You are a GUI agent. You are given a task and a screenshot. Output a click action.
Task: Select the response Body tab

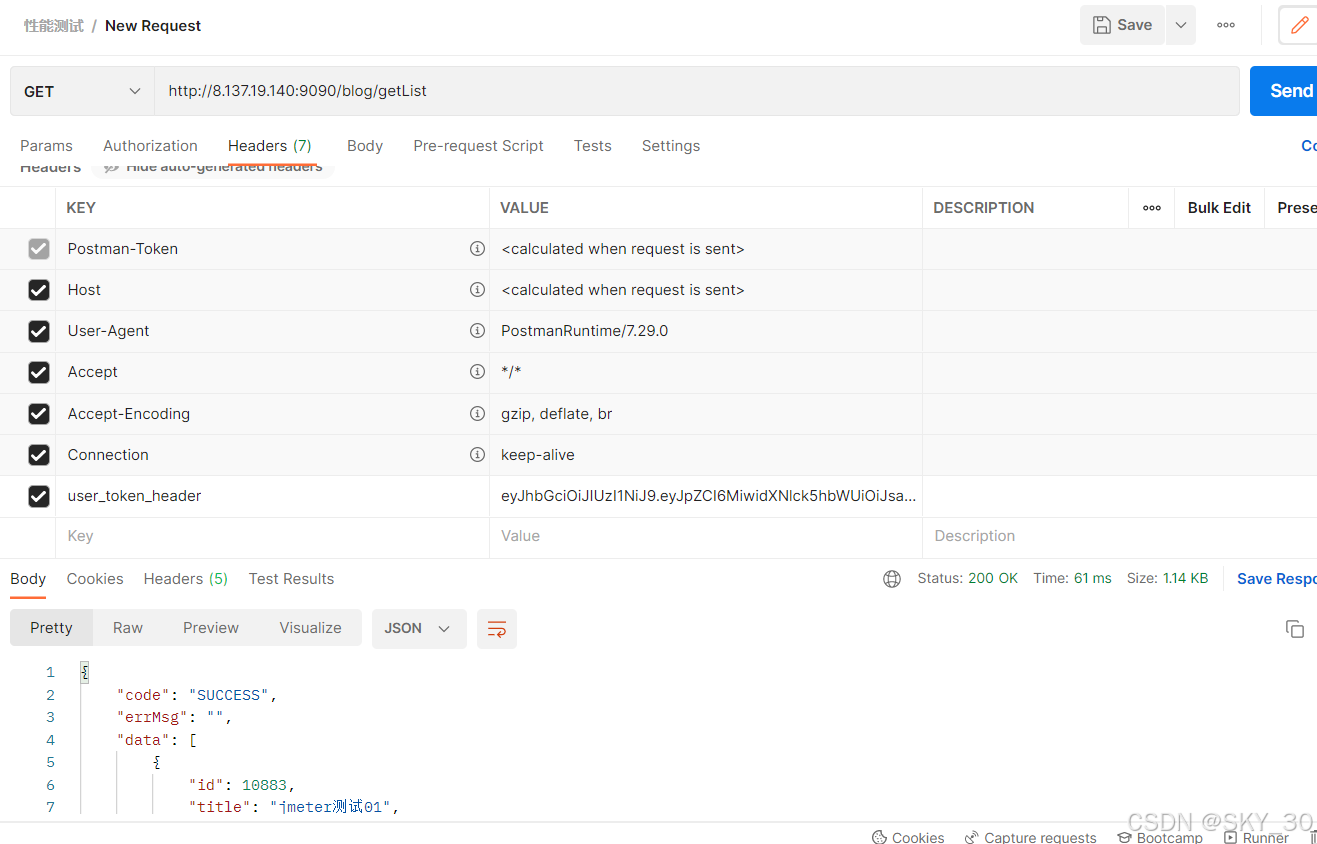28,579
